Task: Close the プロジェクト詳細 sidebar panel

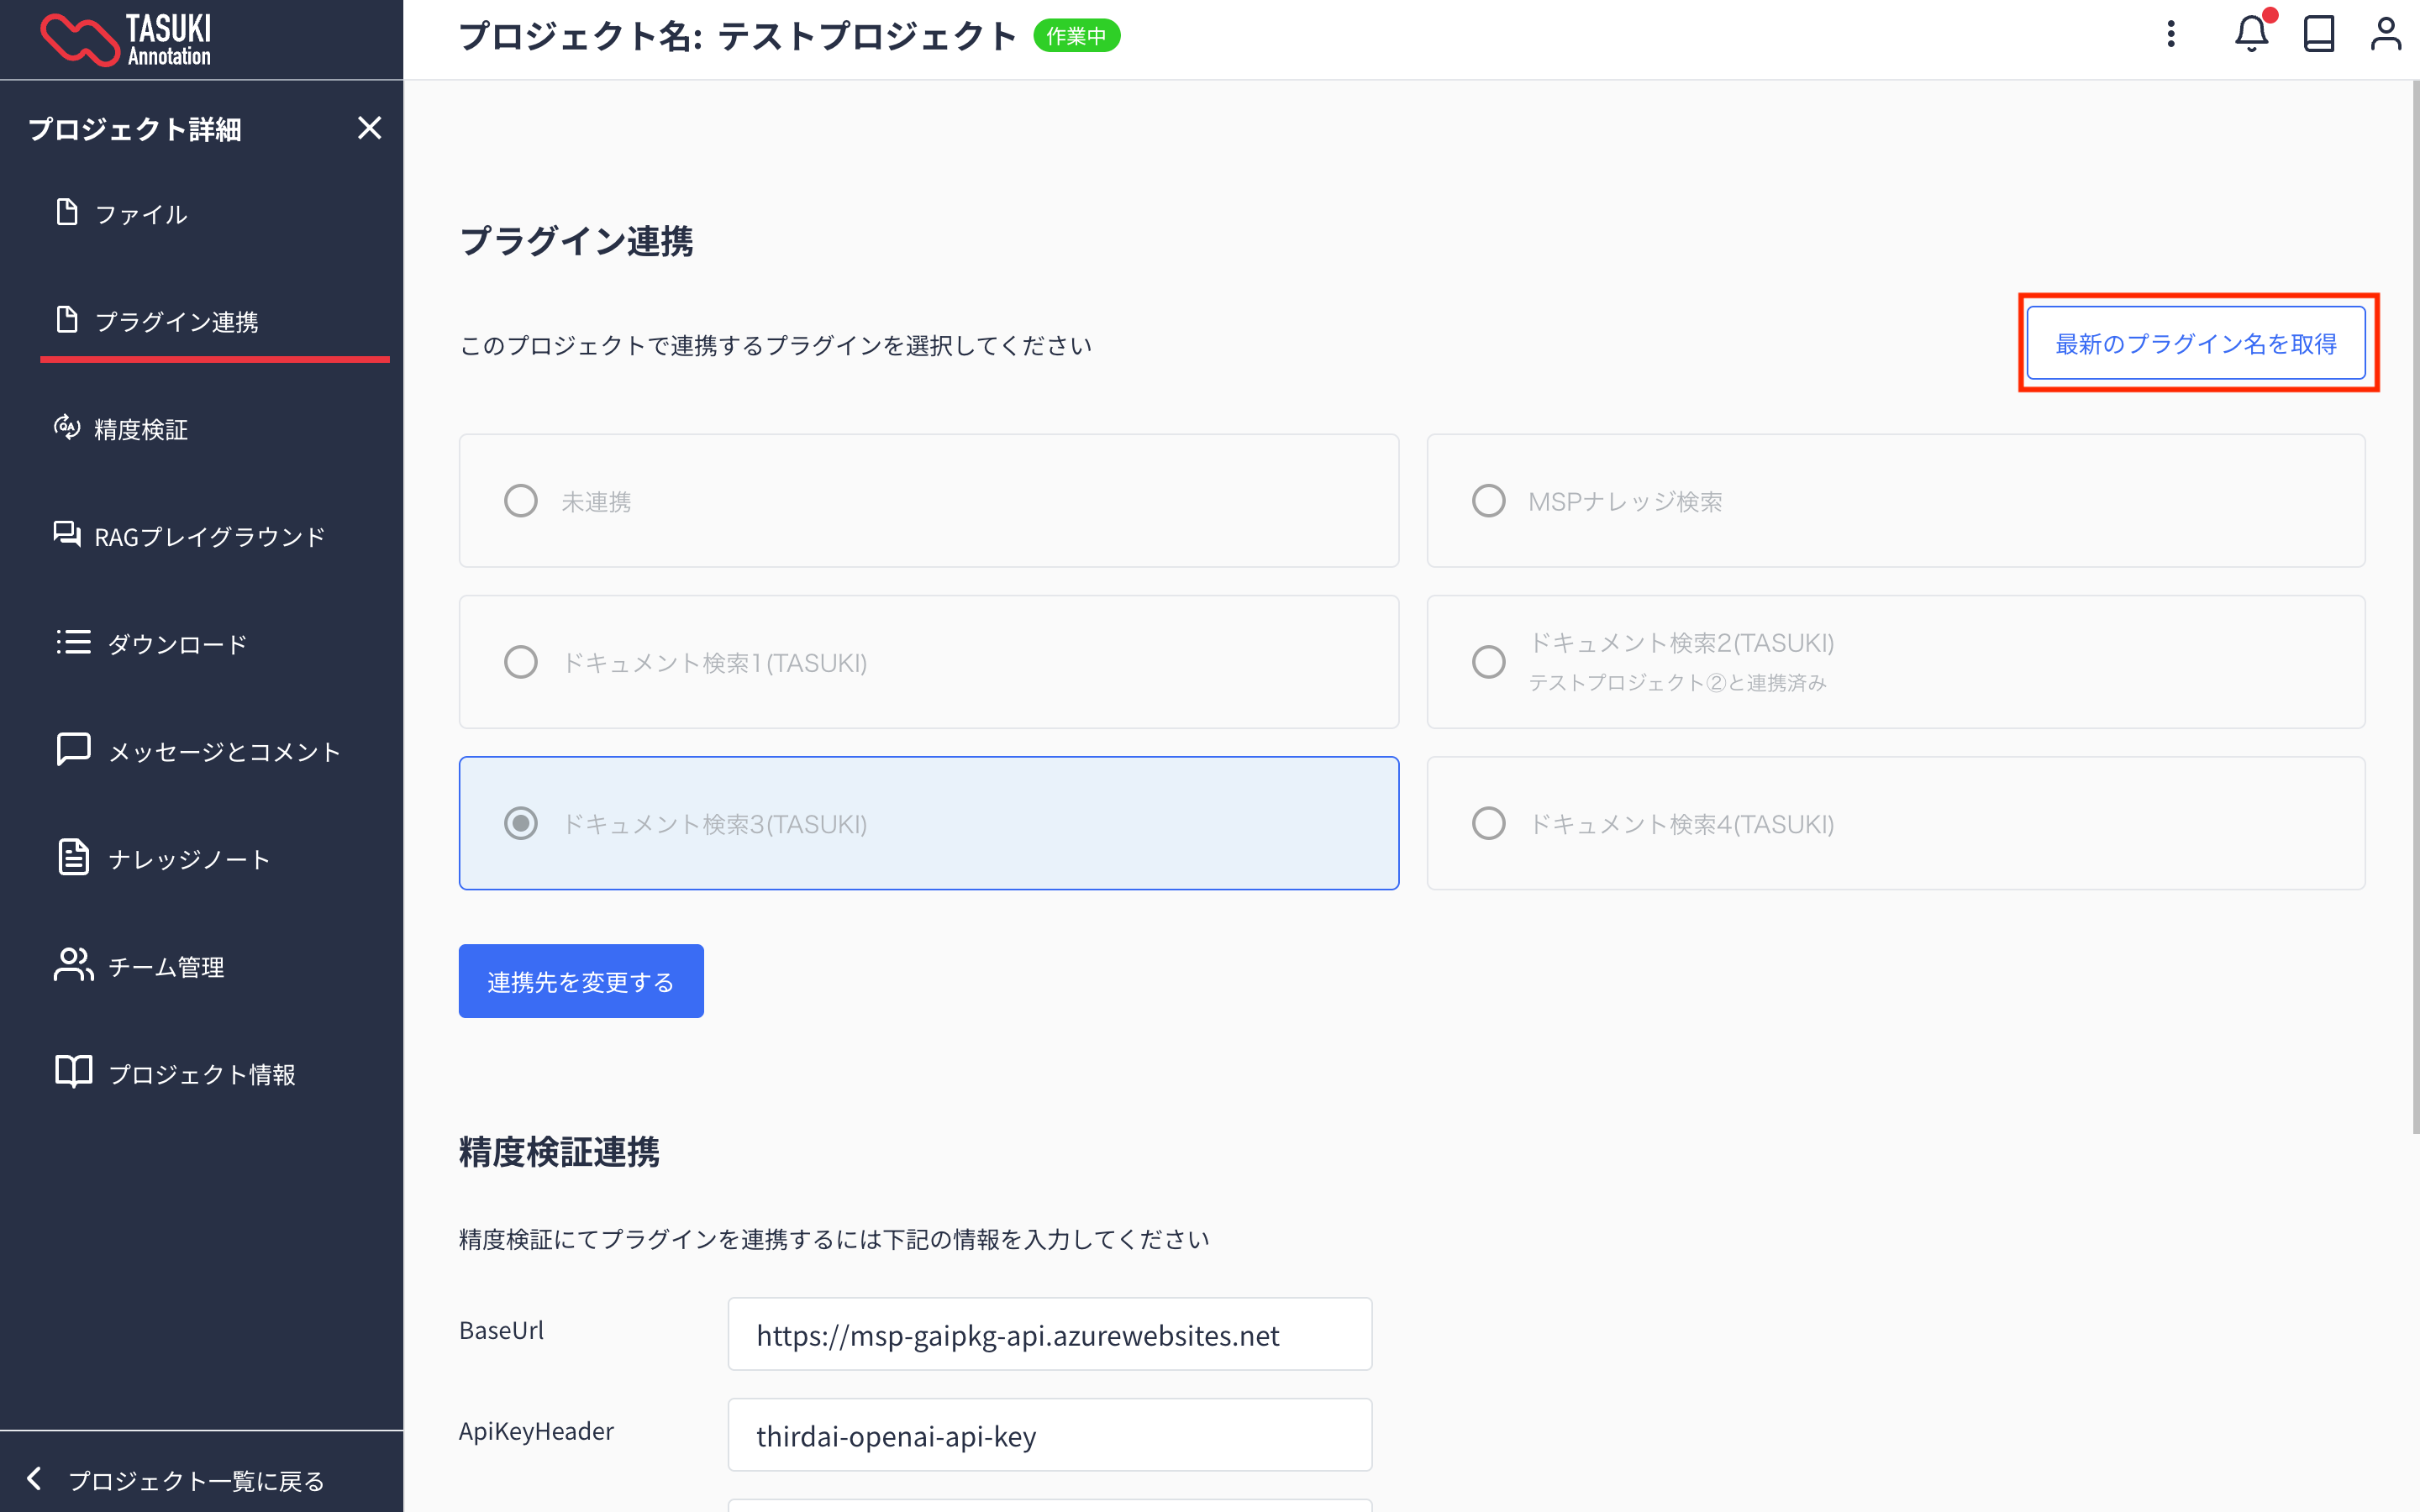Action: point(369,128)
